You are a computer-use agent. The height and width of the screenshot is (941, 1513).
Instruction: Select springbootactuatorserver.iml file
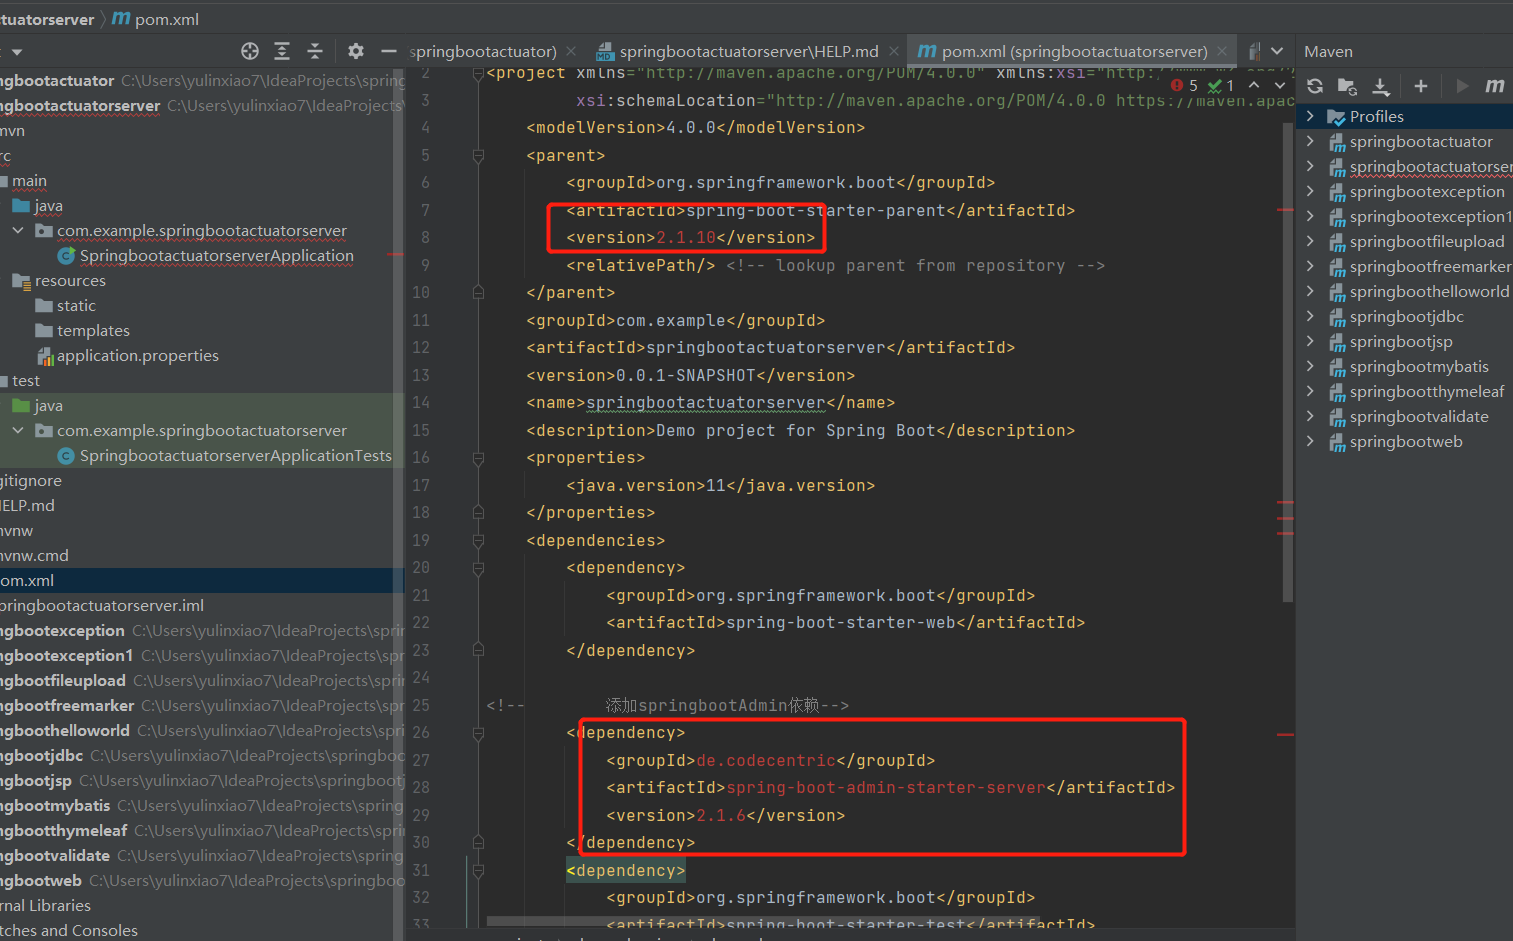pyautogui.click(x=102, y=605)
